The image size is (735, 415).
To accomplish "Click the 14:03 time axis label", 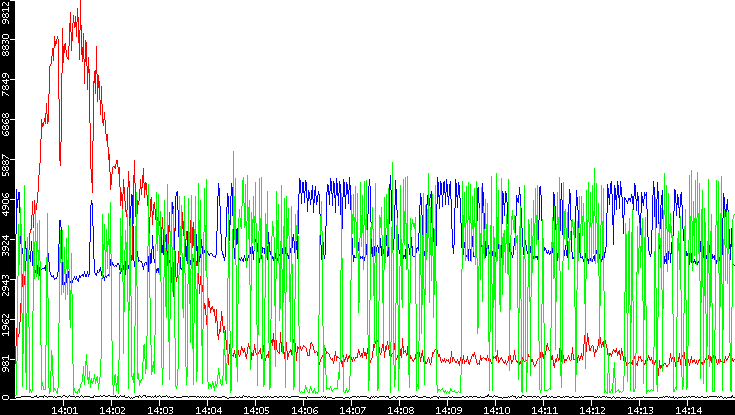I will click(x=159, y=409).
